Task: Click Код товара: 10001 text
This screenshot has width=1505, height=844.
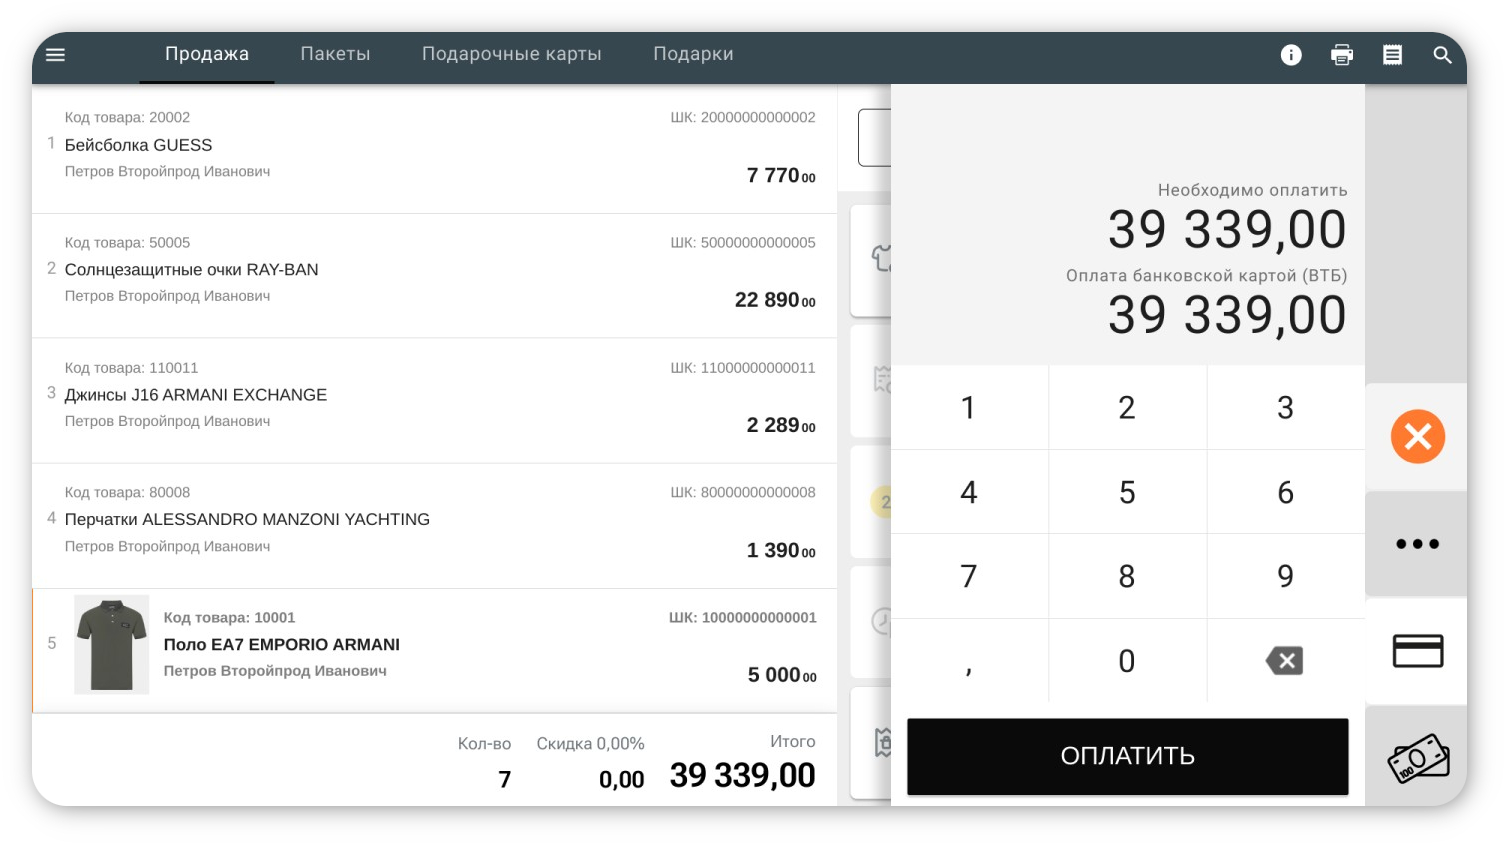Action: pyautogui.click(x=229, y=618)
